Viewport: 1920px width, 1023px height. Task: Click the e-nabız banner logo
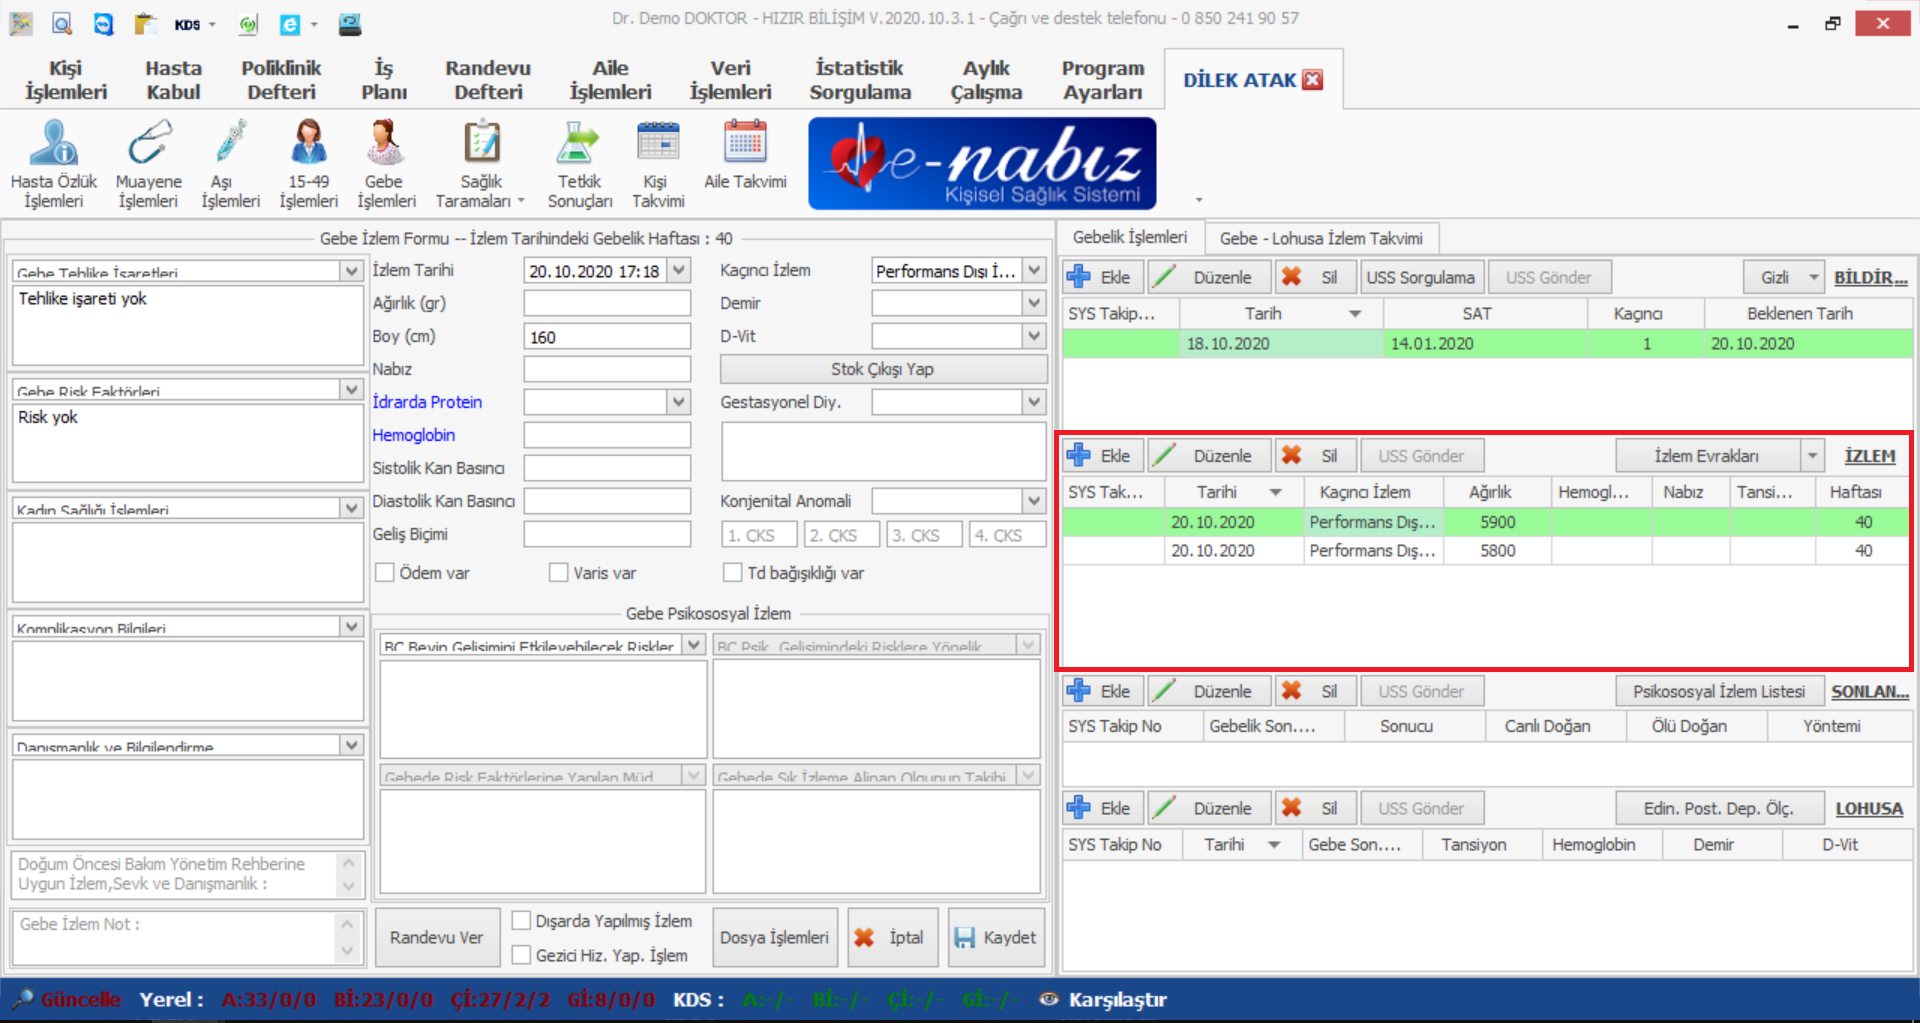982,164
